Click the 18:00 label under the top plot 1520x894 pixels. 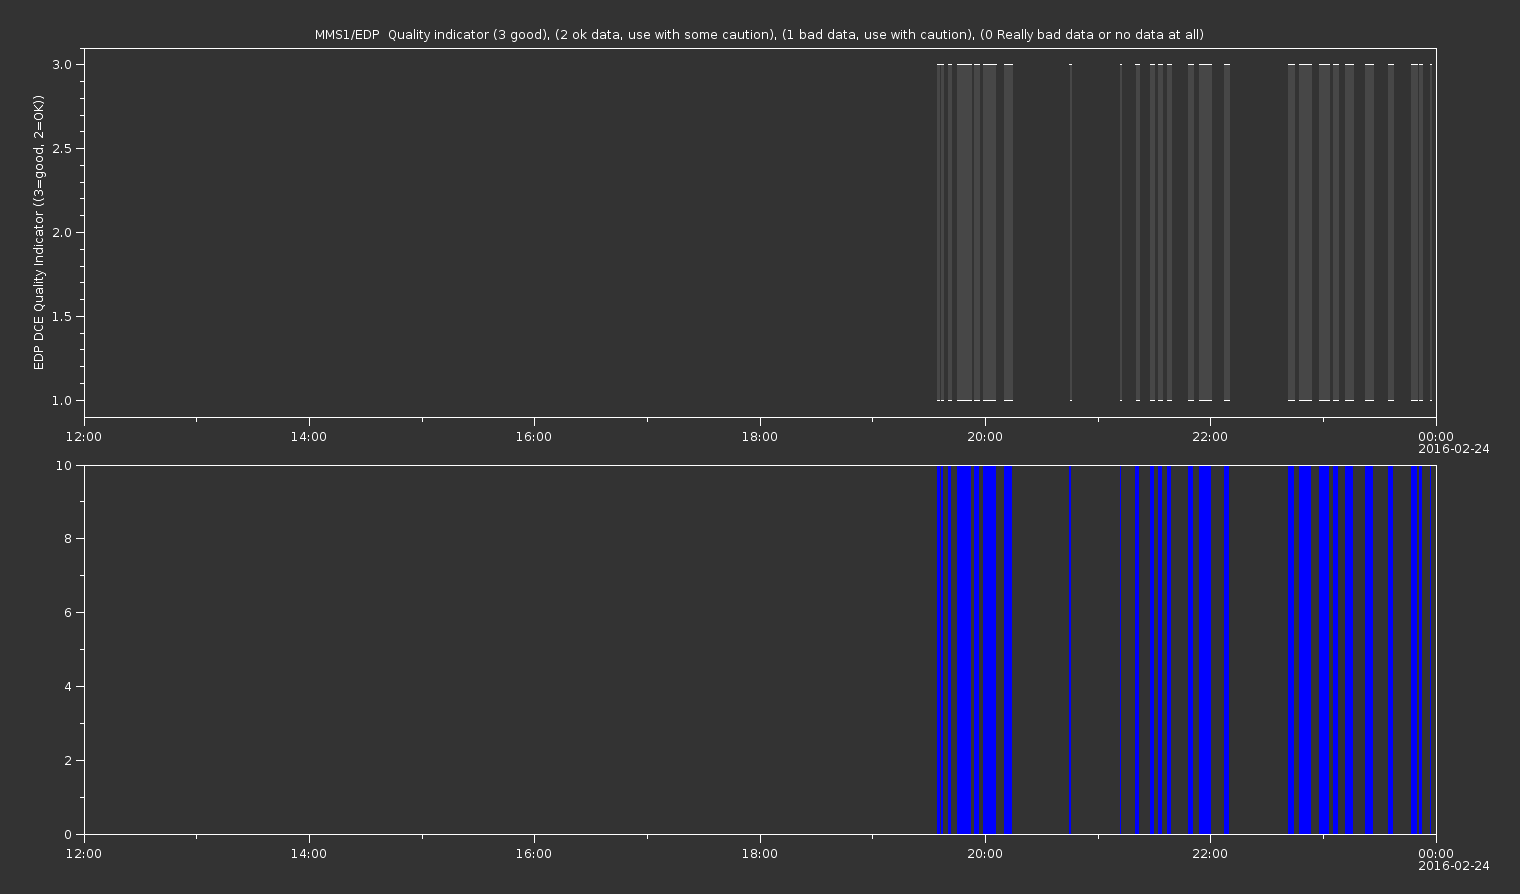coord(760,435)
